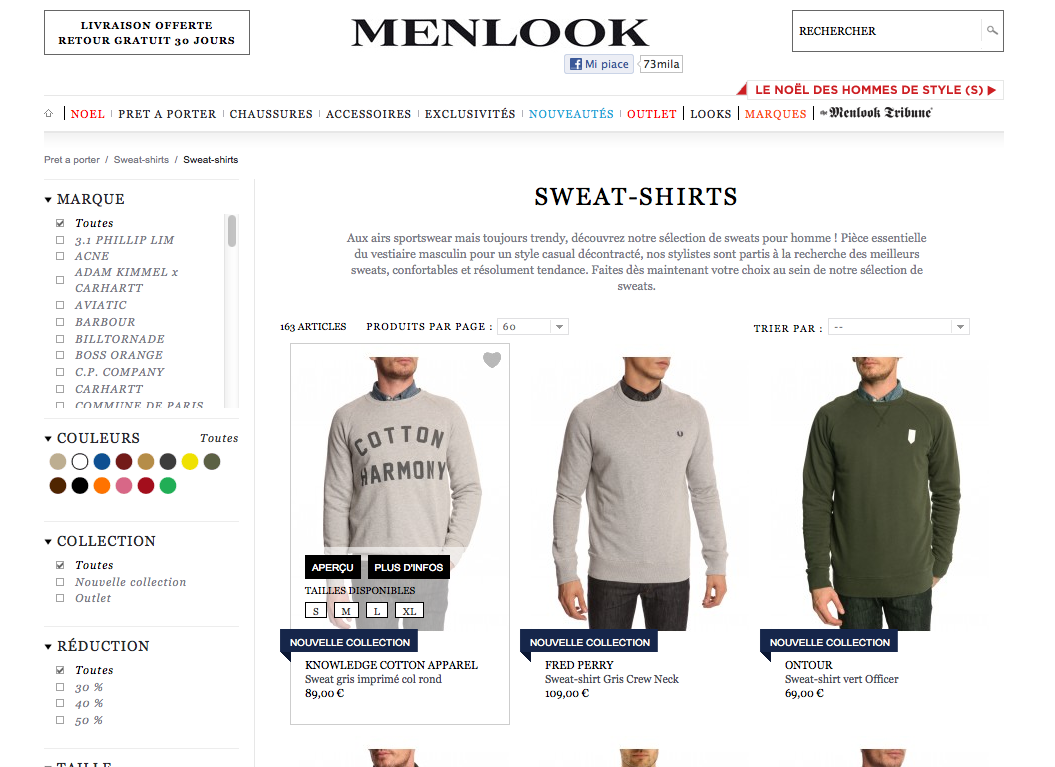Open the CHAUSSURES menu item
The height and width of the screenshot is (767, 1055).
tap(271, 114)
